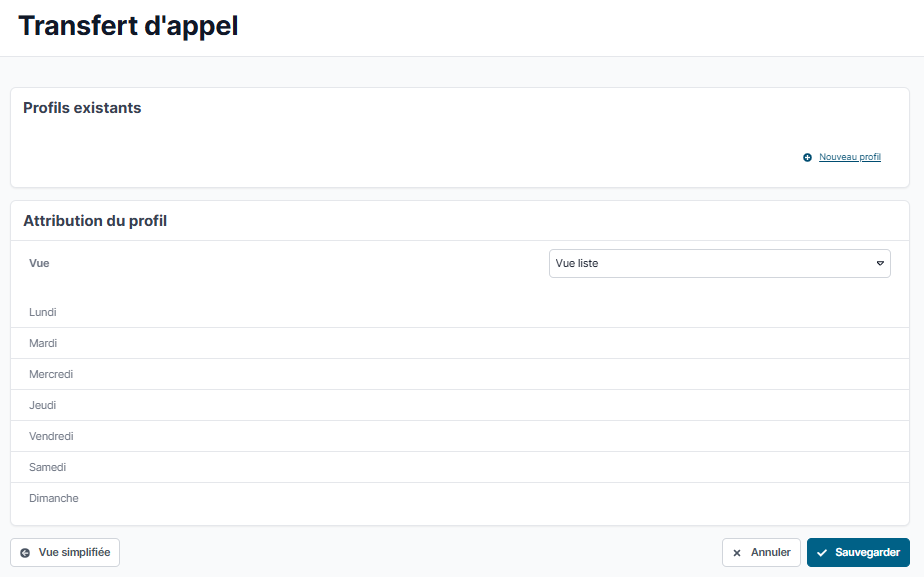Select the Vendredi row
Viewport: 924px width, 577px height.
(x=51, y=436)
